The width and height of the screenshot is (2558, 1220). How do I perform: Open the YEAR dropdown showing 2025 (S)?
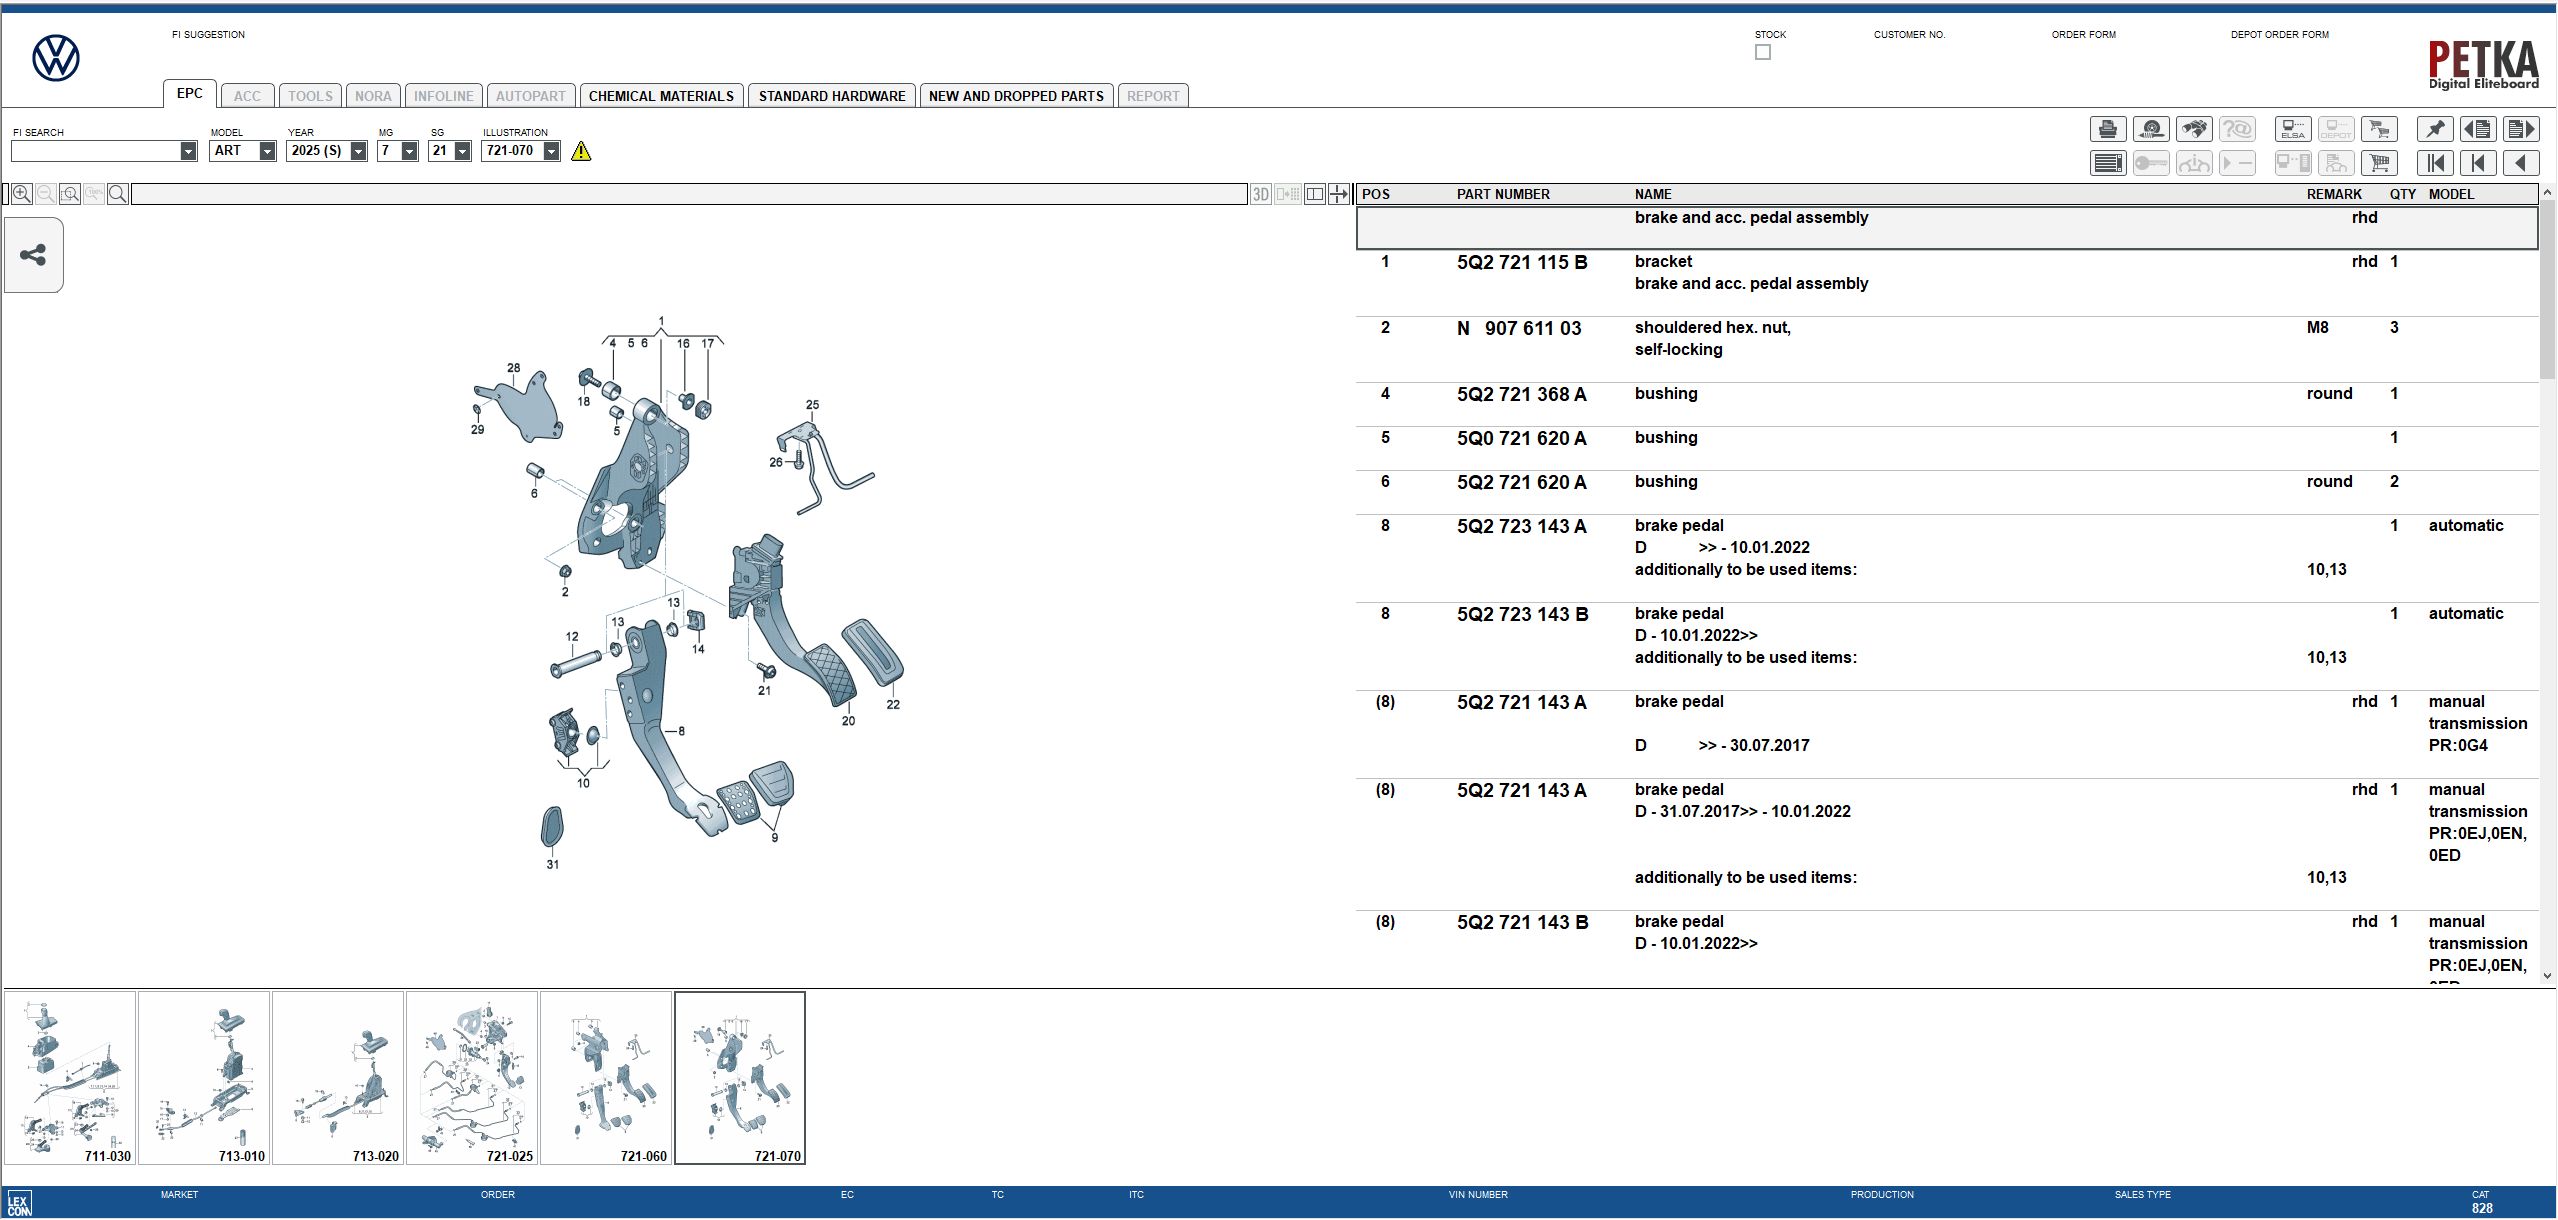coord(358,151)
